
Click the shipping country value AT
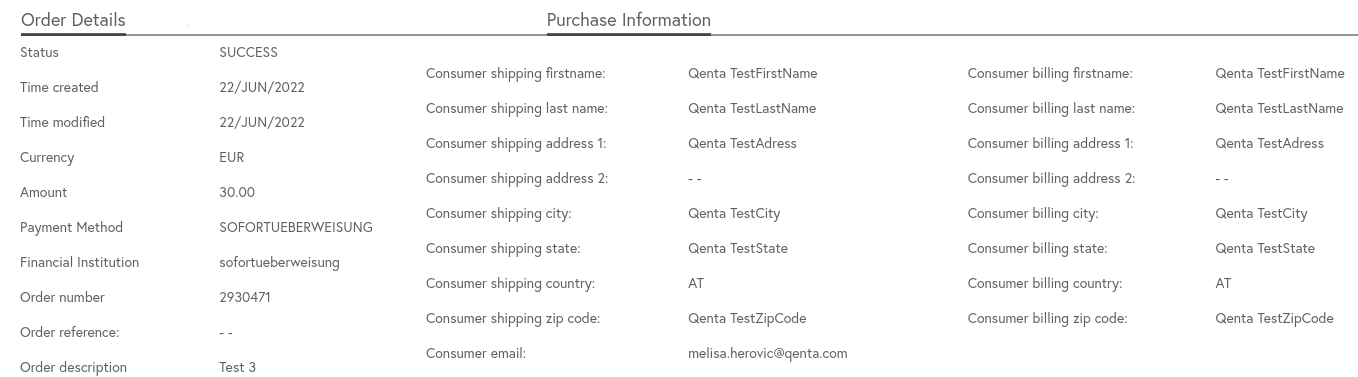pos(696,283)
